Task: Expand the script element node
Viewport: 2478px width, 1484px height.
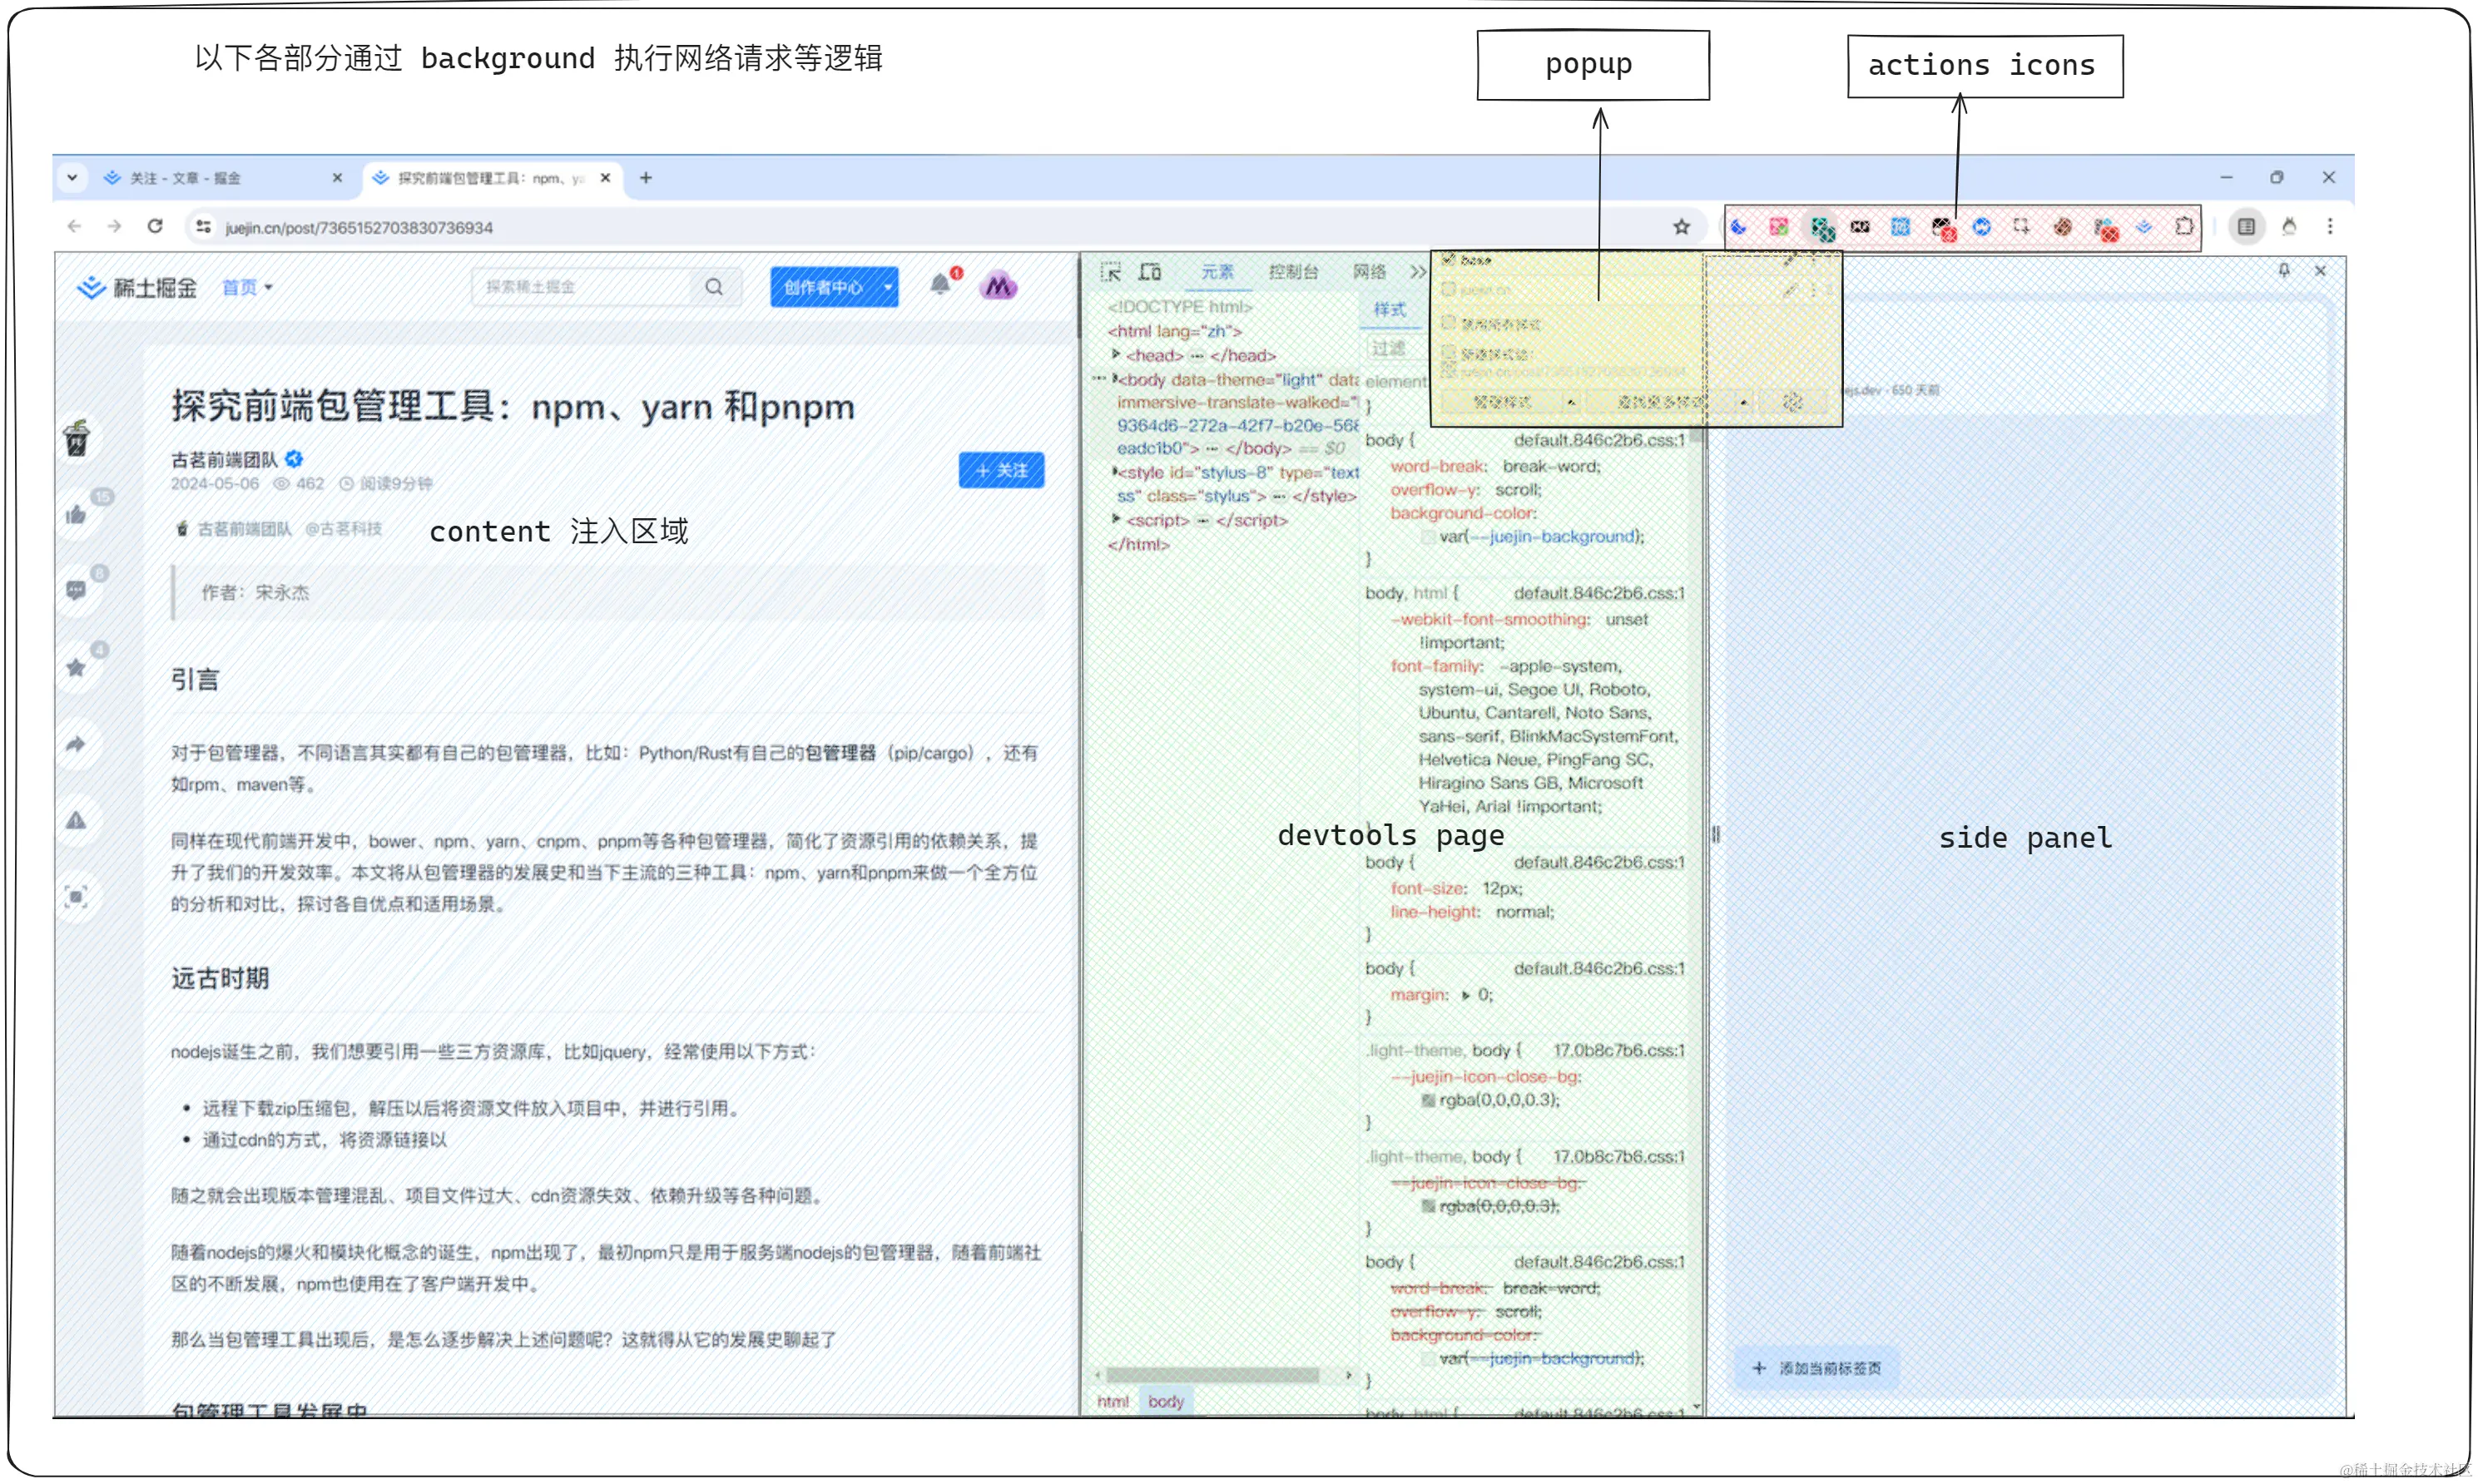Action: [1116, 520]
